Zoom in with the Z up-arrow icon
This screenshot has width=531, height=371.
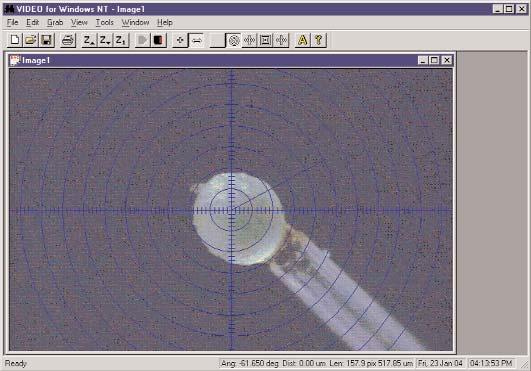tap(89, 40)
